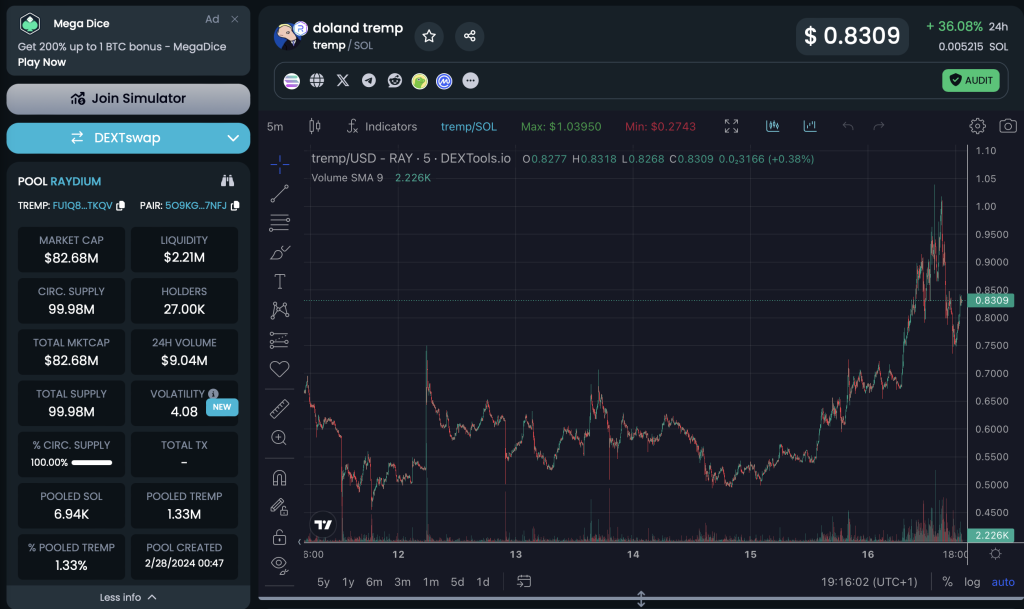Copy the TREMP token address
The height and width of the screenshot is (609, 1024).
[x=120, y=206]
